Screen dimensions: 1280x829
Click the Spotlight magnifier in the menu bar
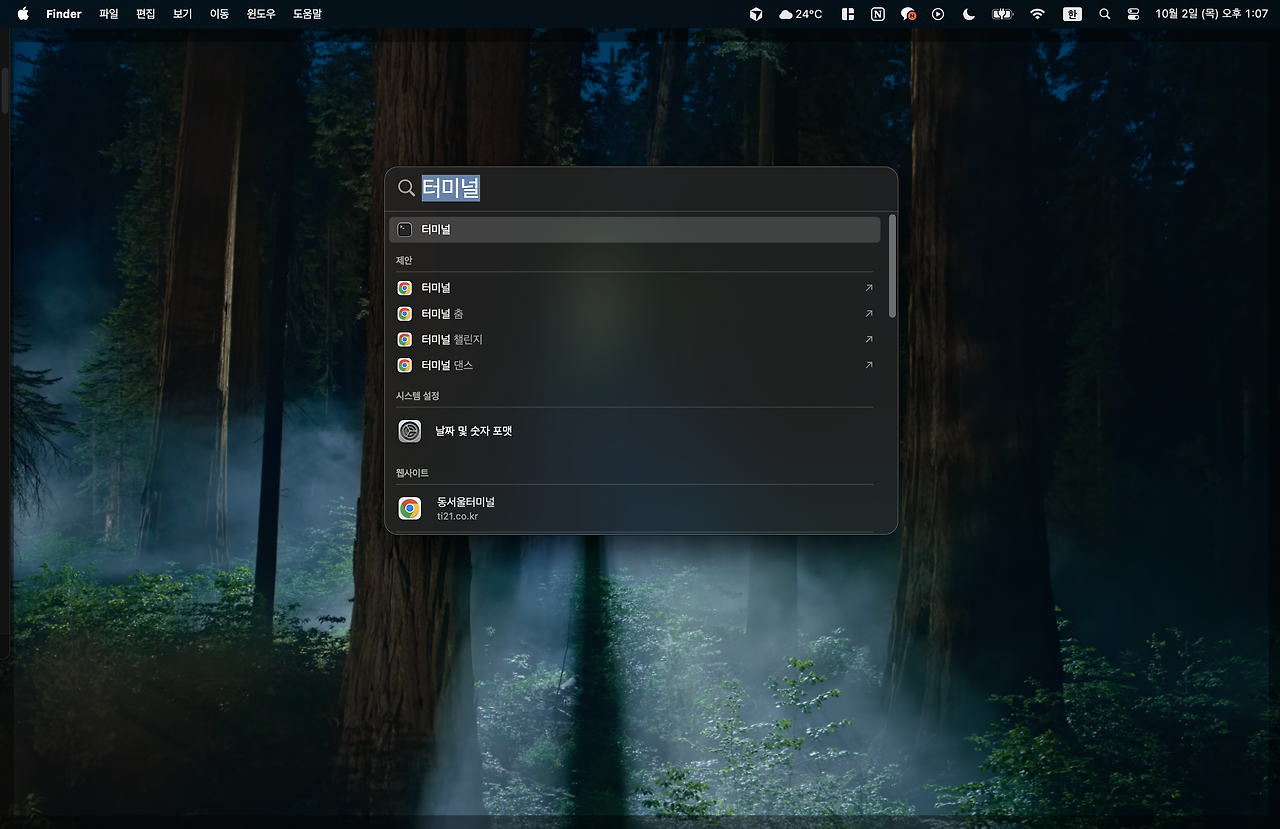pyautogui.click(x=1104, y=14)
